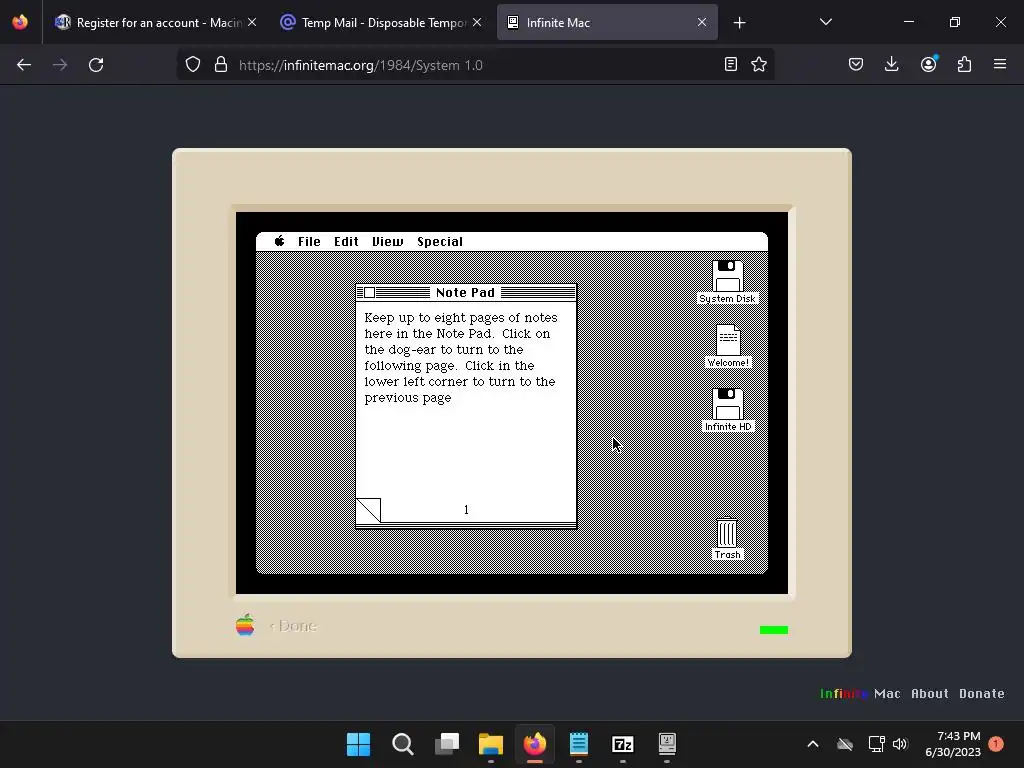The image size is (1024, 768).
Task: Click the Firefox taskbar icon
Action: click(x=535, y=744)
